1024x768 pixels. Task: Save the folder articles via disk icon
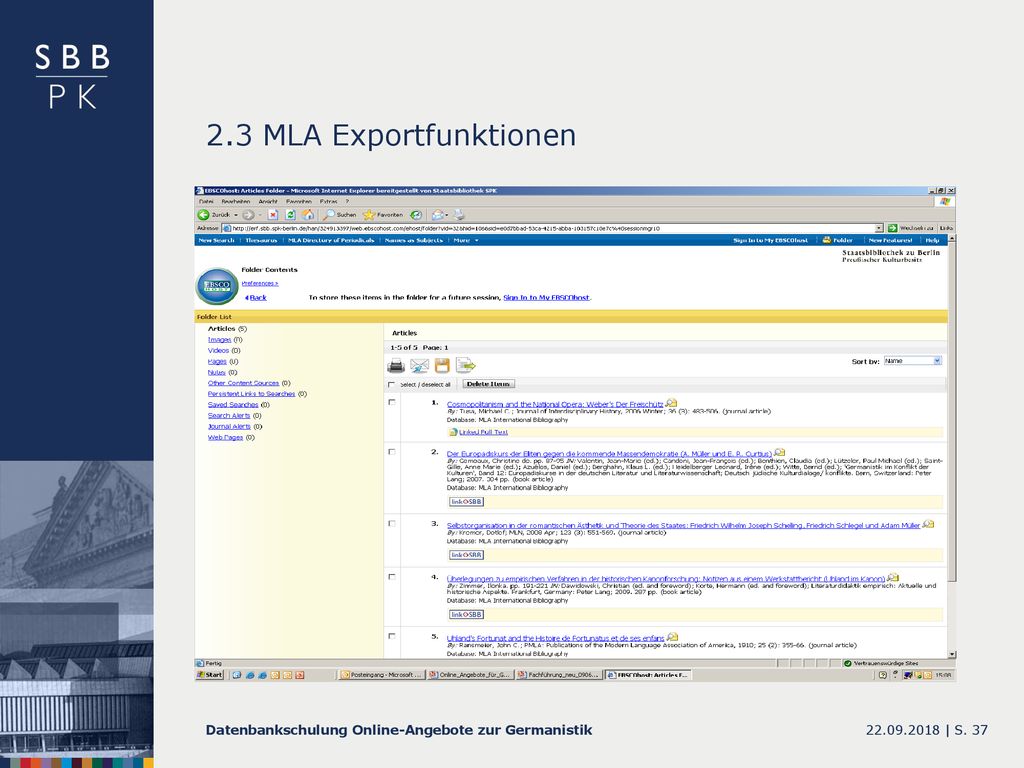(442, 366)
